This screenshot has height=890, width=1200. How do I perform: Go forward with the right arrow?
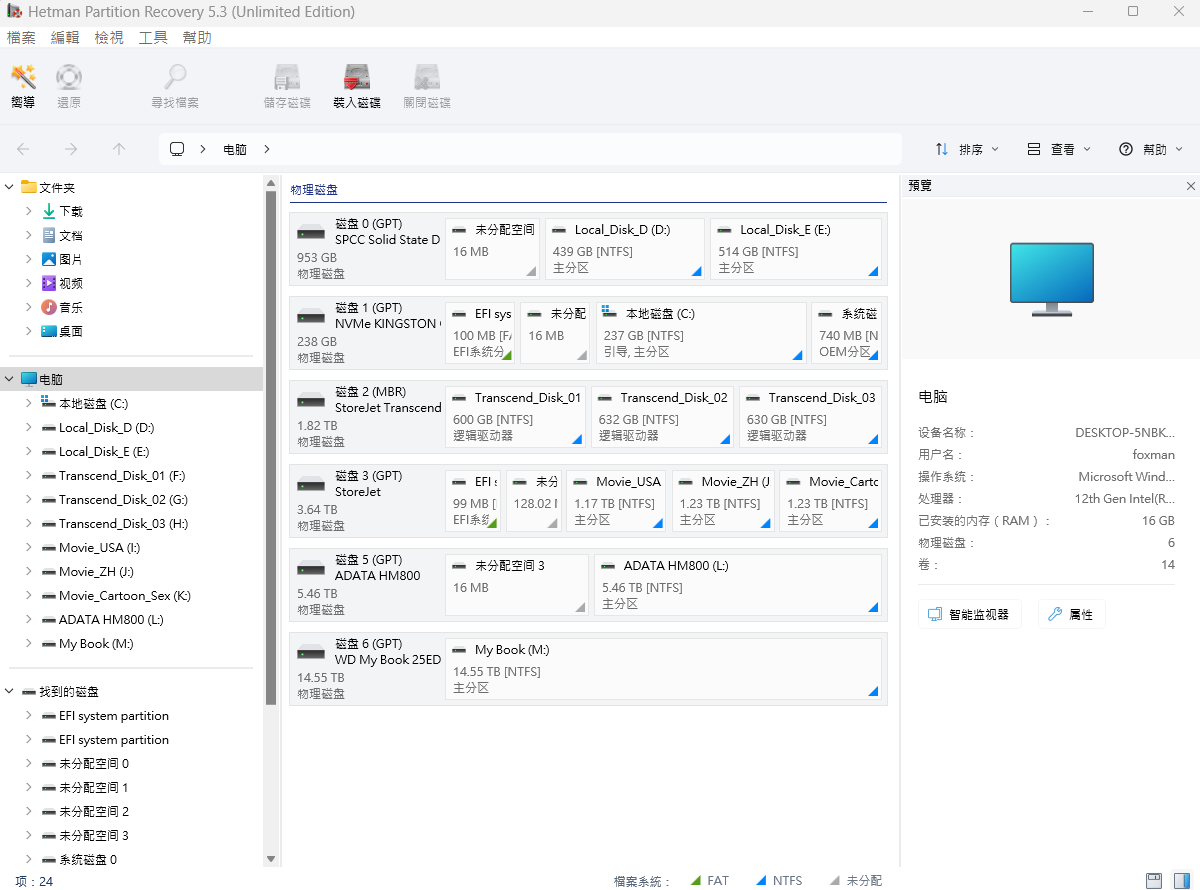[71, 149]
